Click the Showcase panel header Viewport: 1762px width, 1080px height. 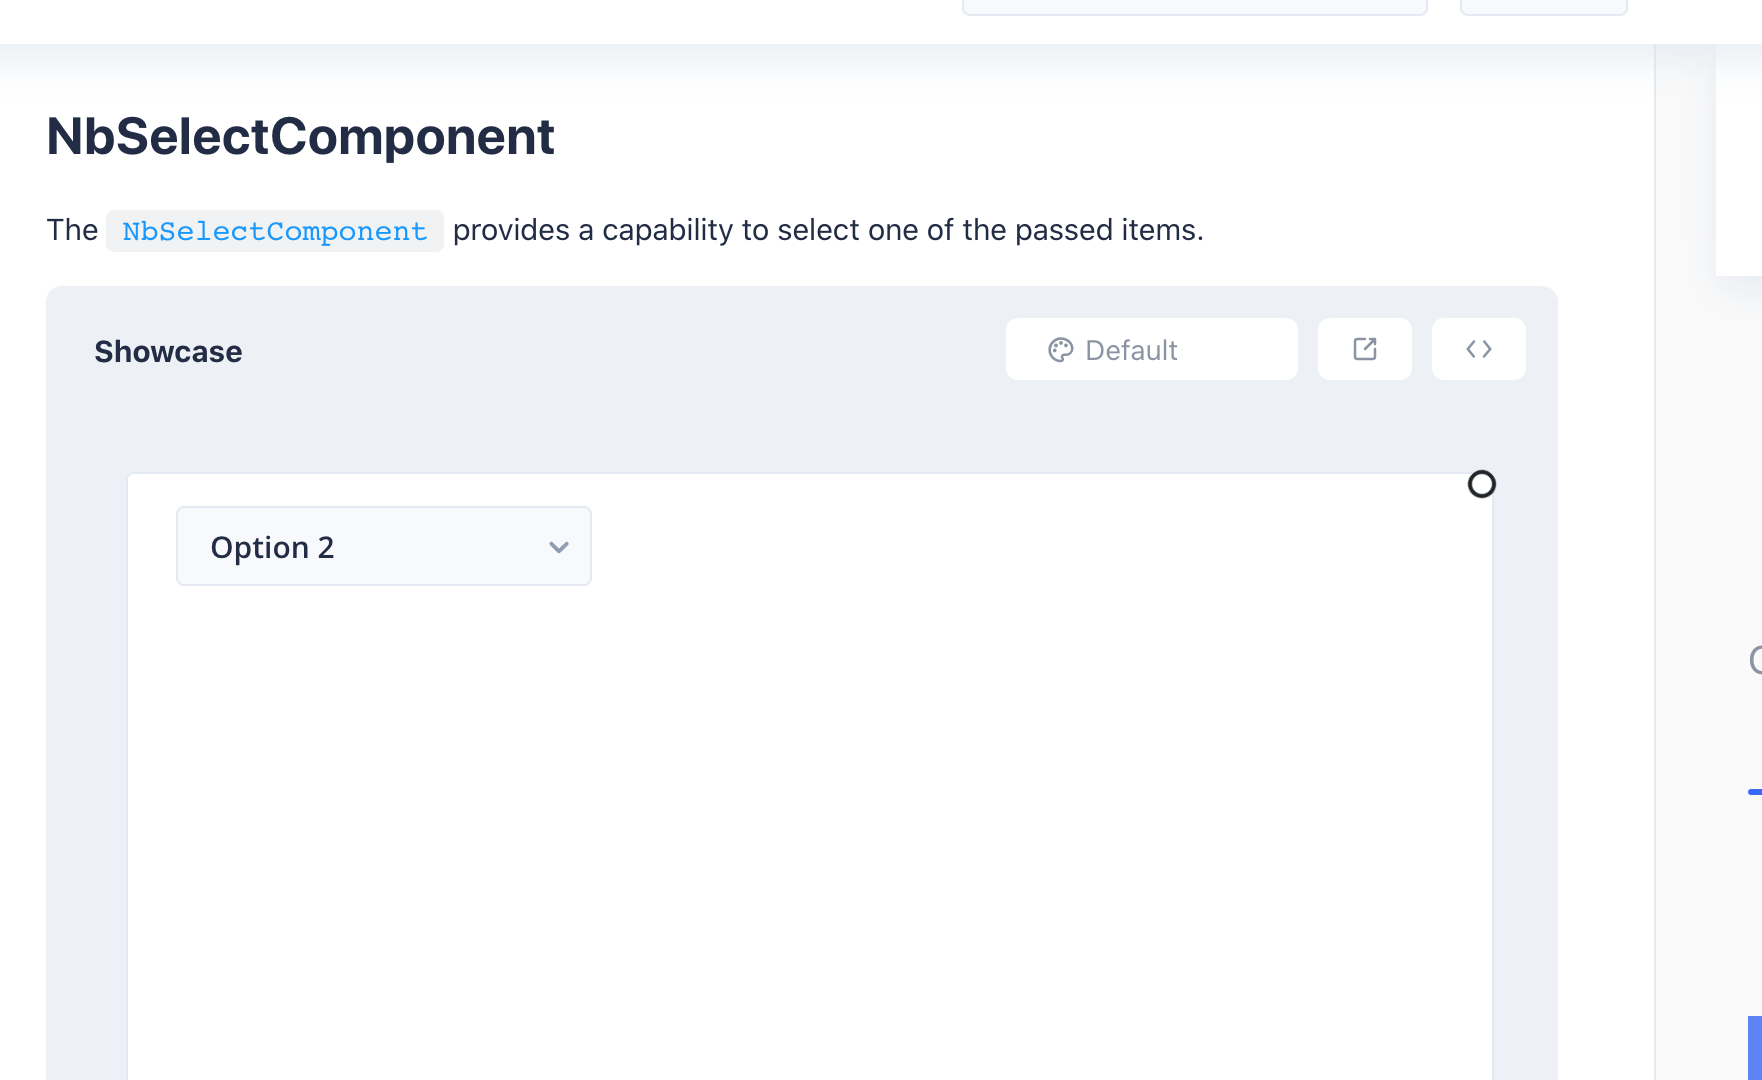168,351
